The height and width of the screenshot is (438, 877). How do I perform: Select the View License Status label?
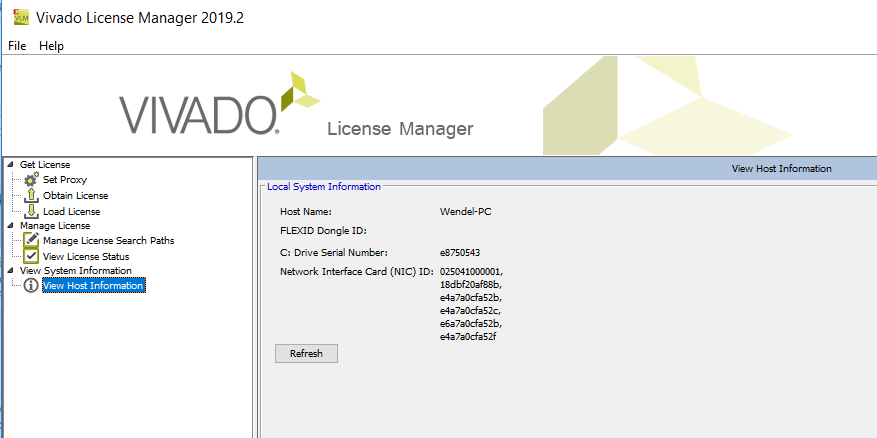coord(85,257)
